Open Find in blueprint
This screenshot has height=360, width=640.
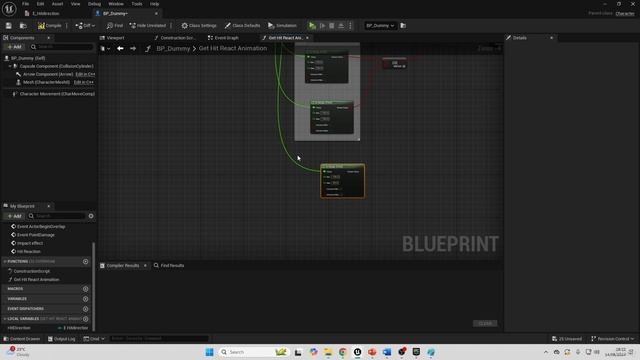click(x=115, y=26)
